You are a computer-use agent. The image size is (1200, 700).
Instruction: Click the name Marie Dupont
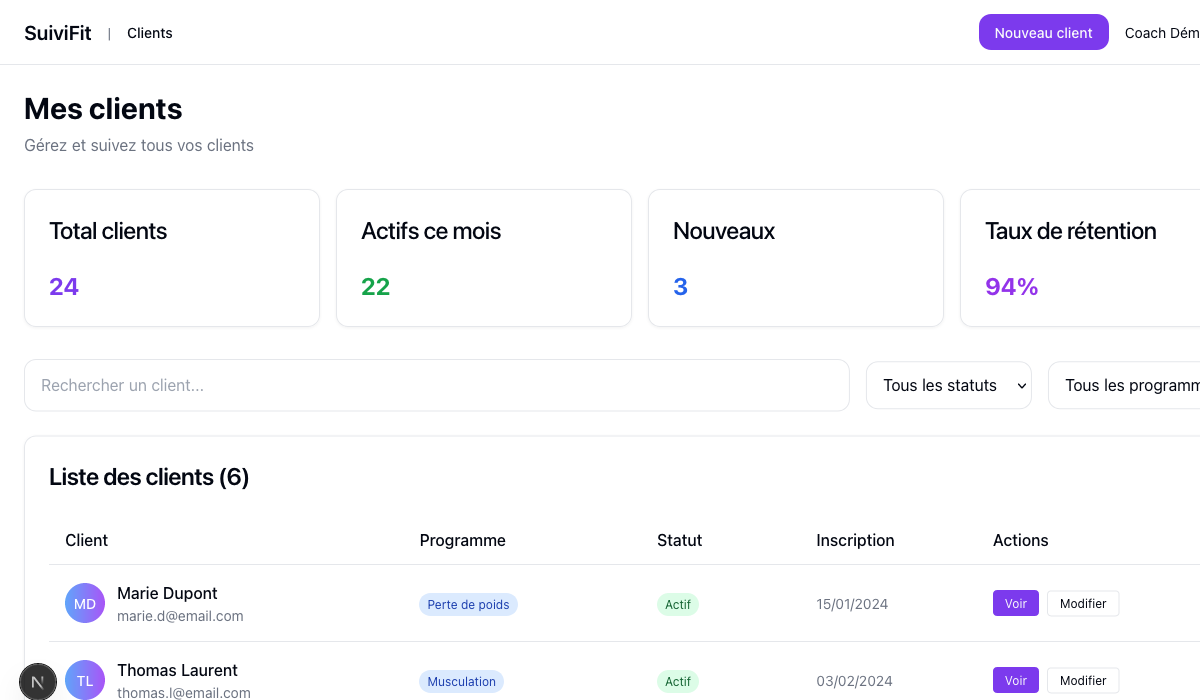(x=167, y=593)
